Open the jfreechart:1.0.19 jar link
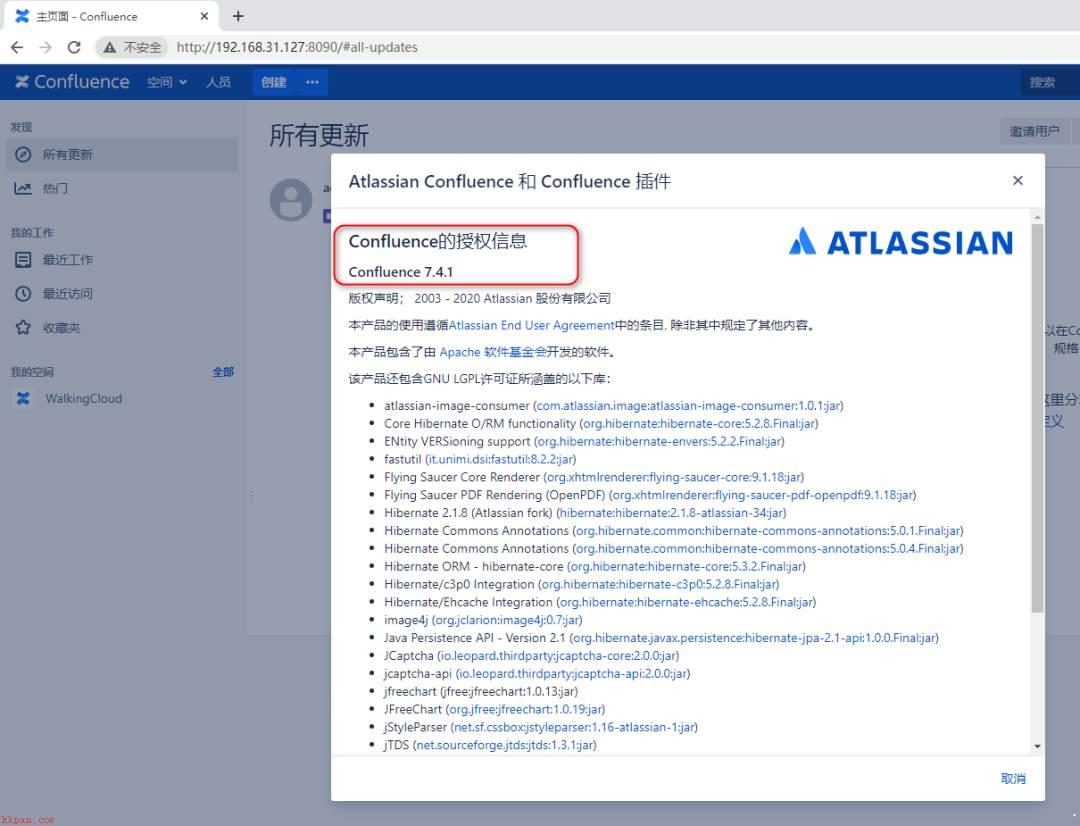This screenshot has height=826, width=1080. click(x=526, y=710)
